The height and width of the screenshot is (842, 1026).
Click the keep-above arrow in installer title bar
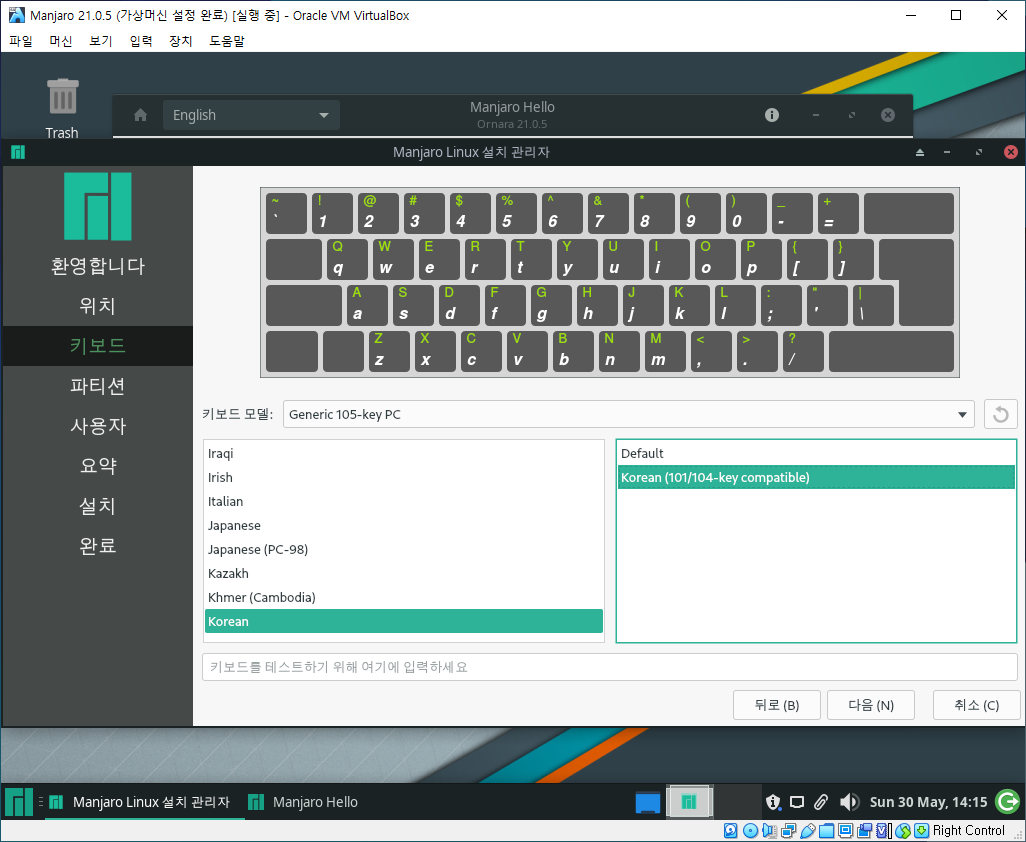920,152
